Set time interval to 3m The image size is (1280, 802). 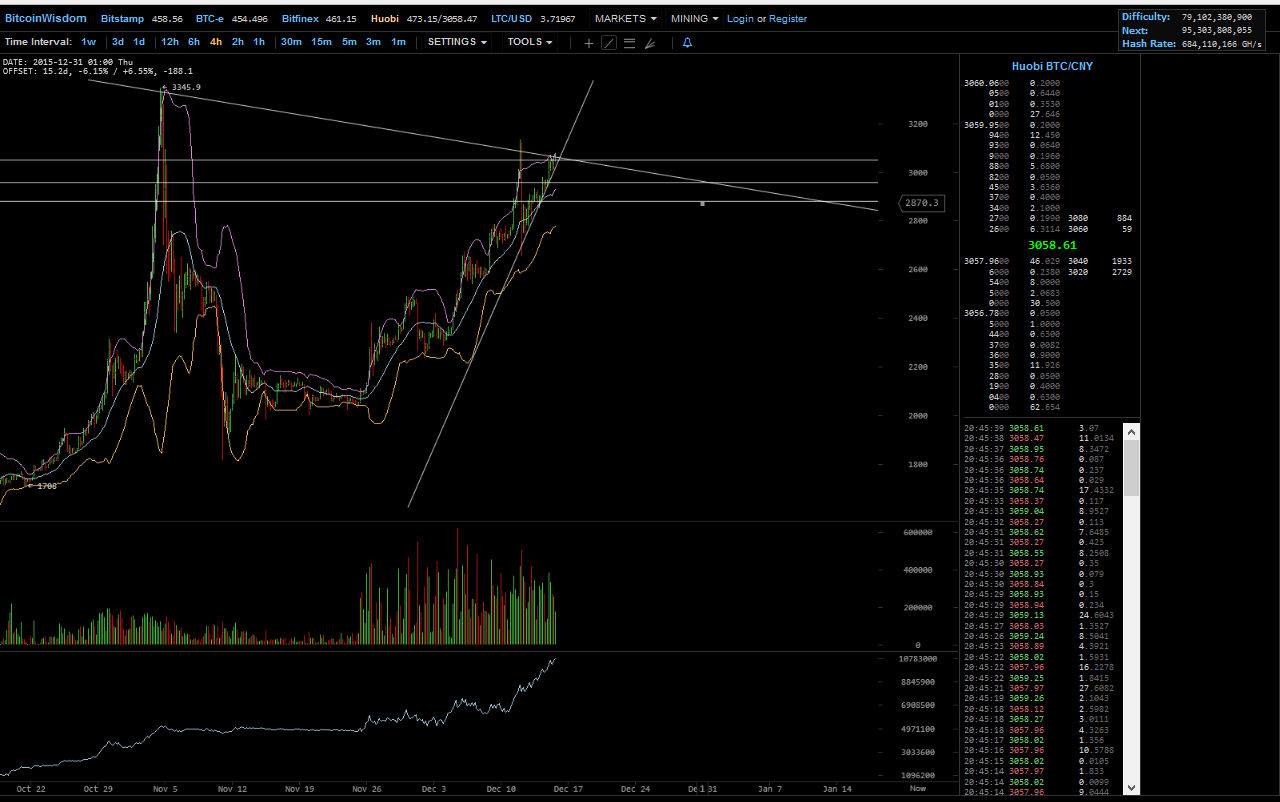(373, 42)
